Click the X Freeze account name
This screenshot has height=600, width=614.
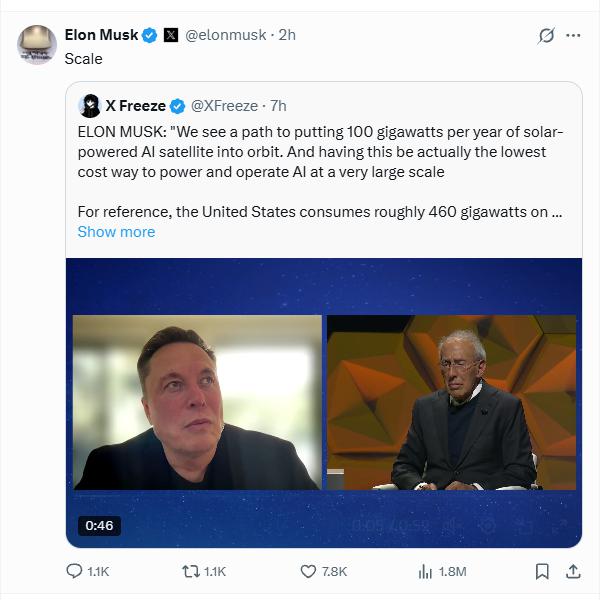pos(135,106)
